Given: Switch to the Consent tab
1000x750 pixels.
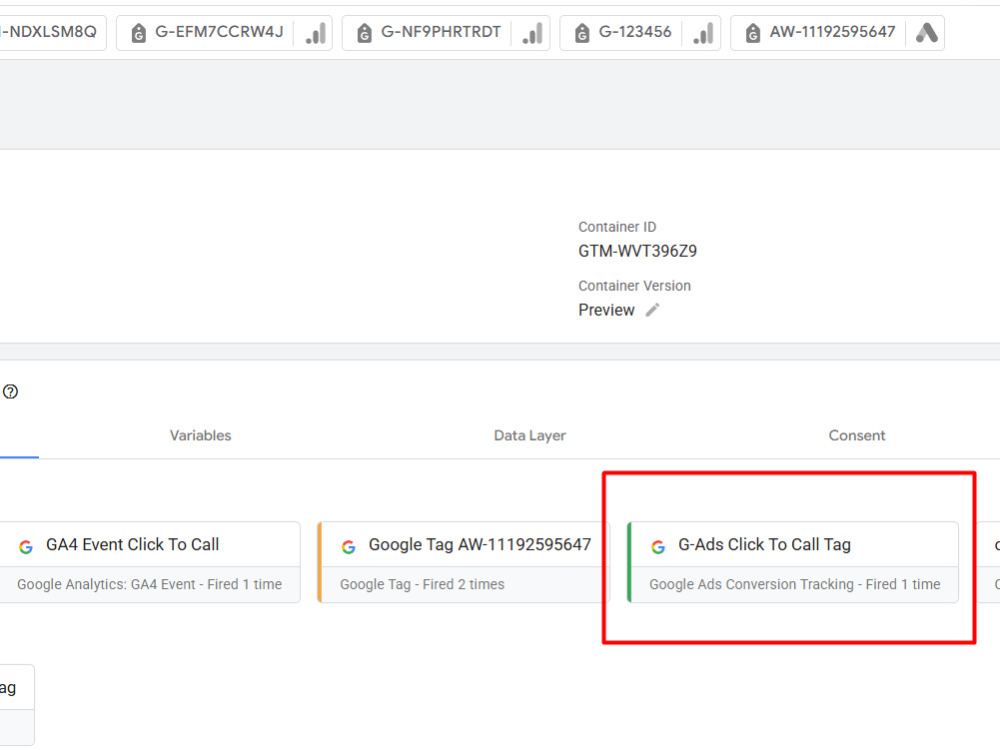Looking at the screenshot, I should [x=857, y=436].
